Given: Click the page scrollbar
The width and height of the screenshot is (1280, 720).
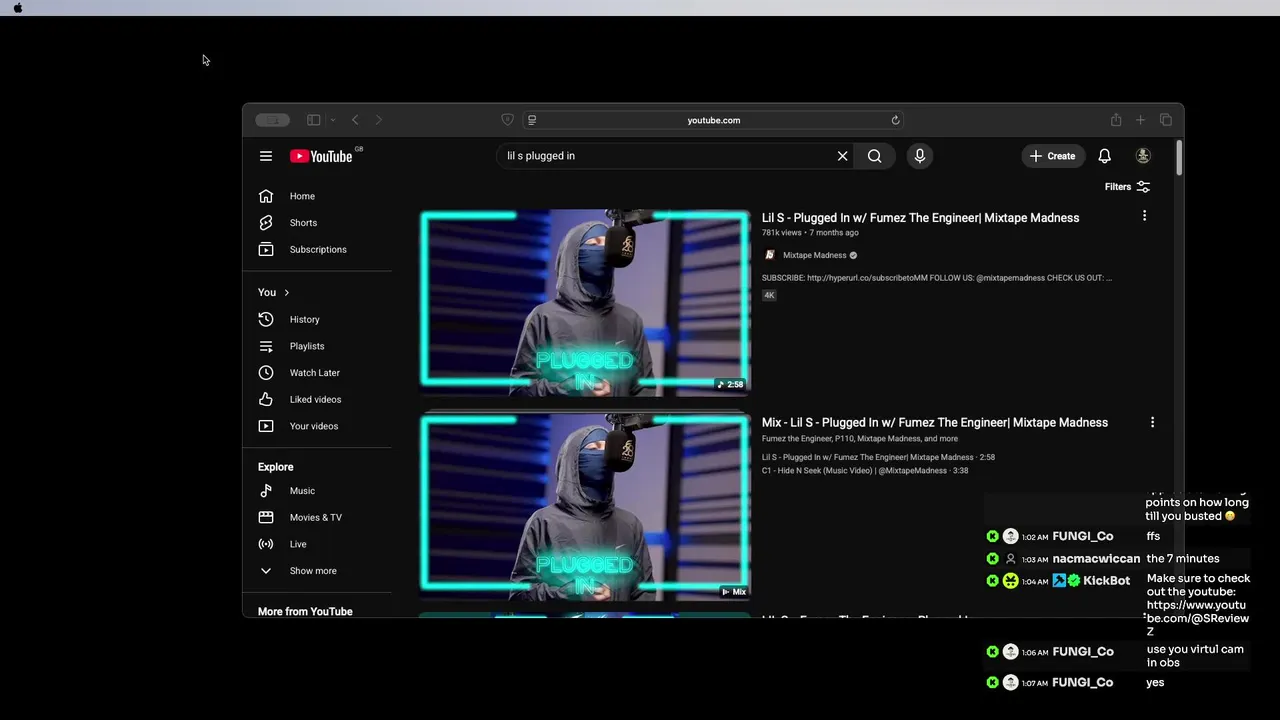Looking at the screenshot, I should (1179, 159).
